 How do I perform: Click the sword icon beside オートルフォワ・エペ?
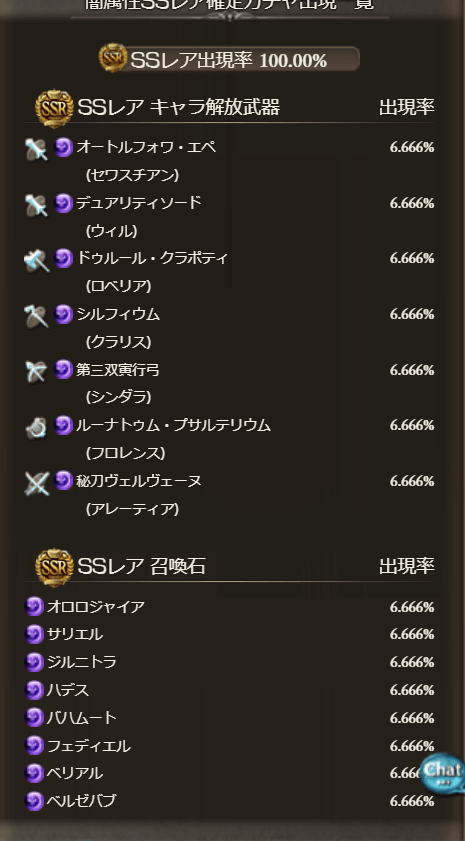(36, 149)
